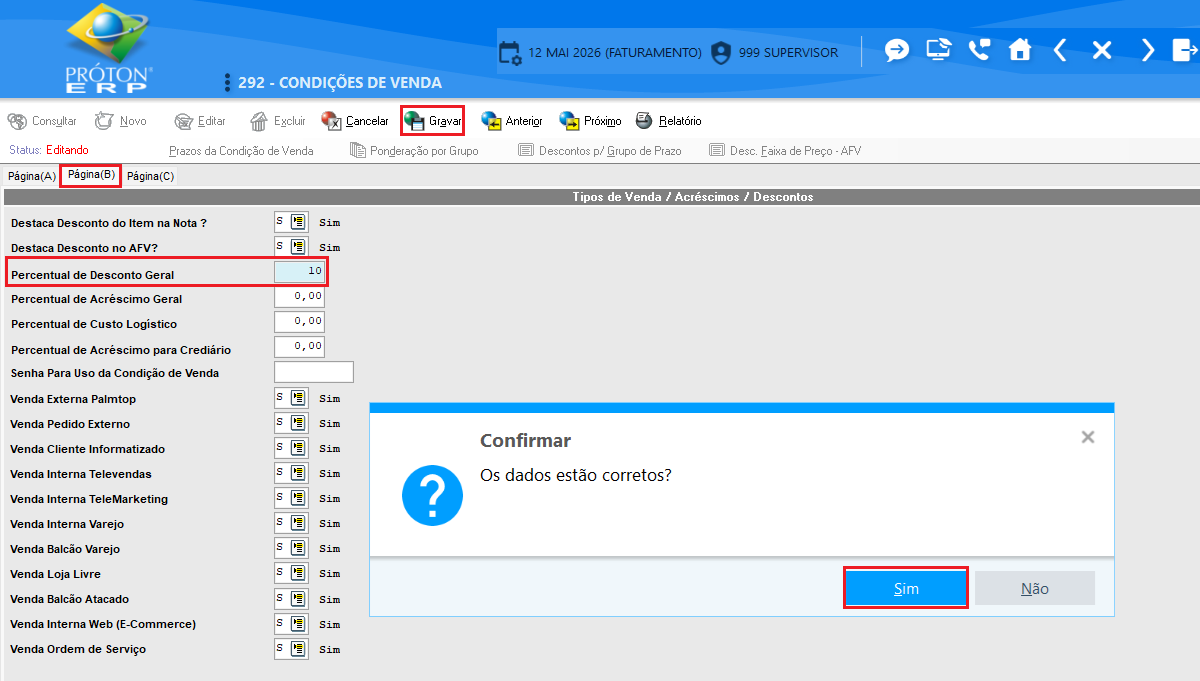Click the supervisor user shield icon
This screenshot has width=1200, height=681.
(721, 52)
